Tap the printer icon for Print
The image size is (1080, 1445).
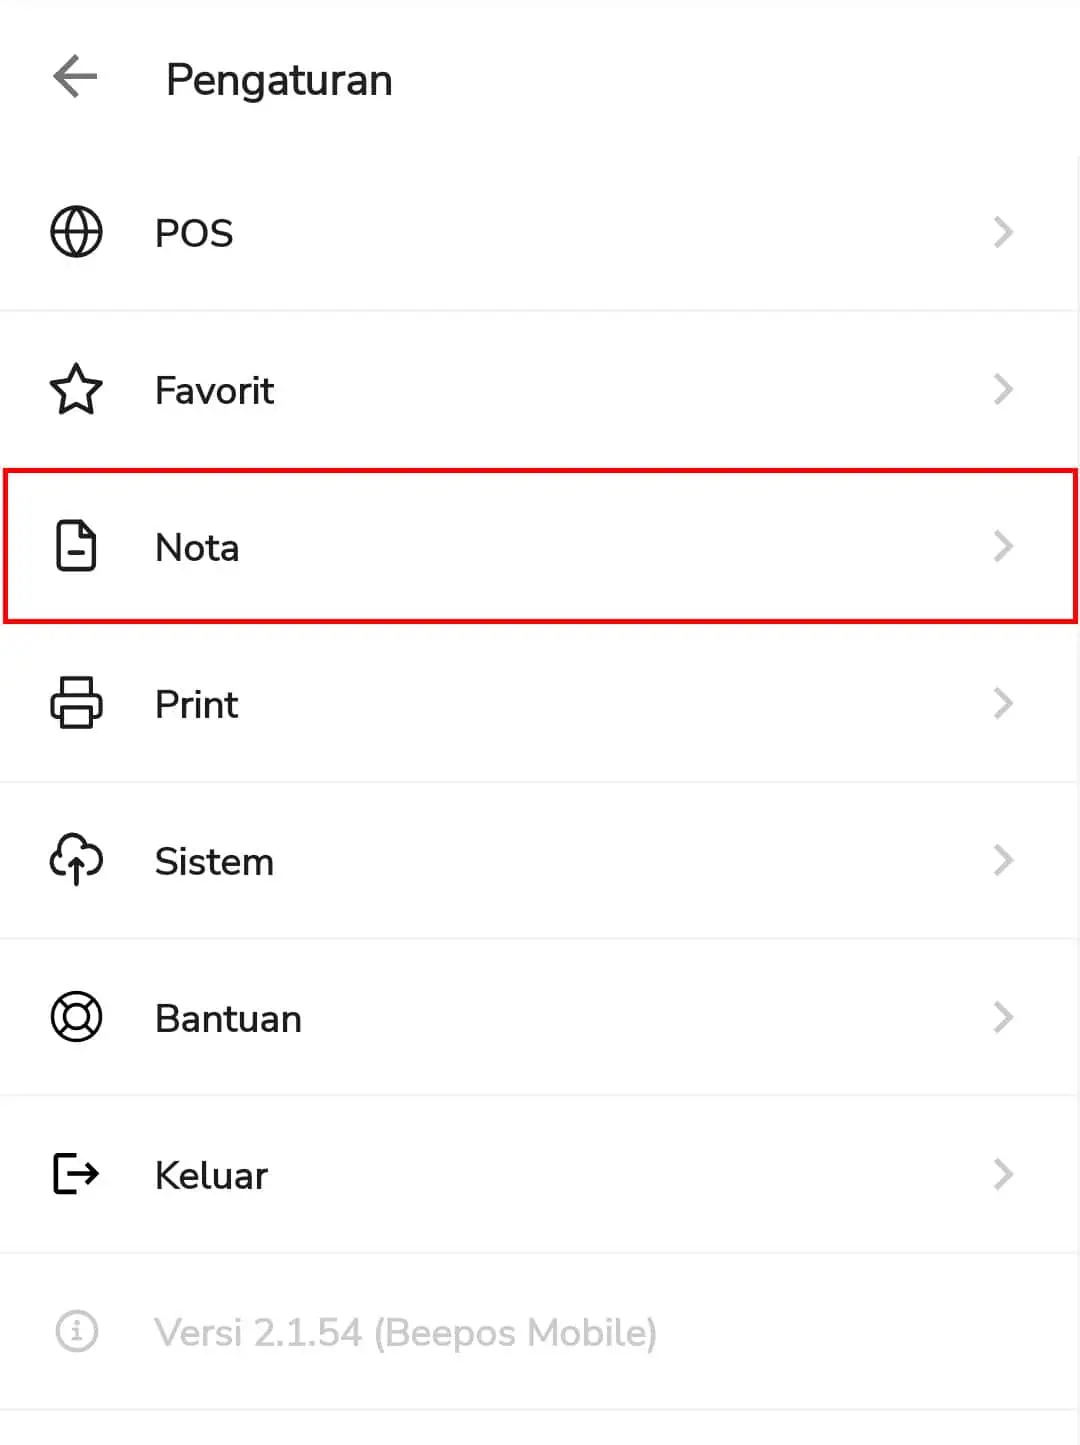coord(76,703)
